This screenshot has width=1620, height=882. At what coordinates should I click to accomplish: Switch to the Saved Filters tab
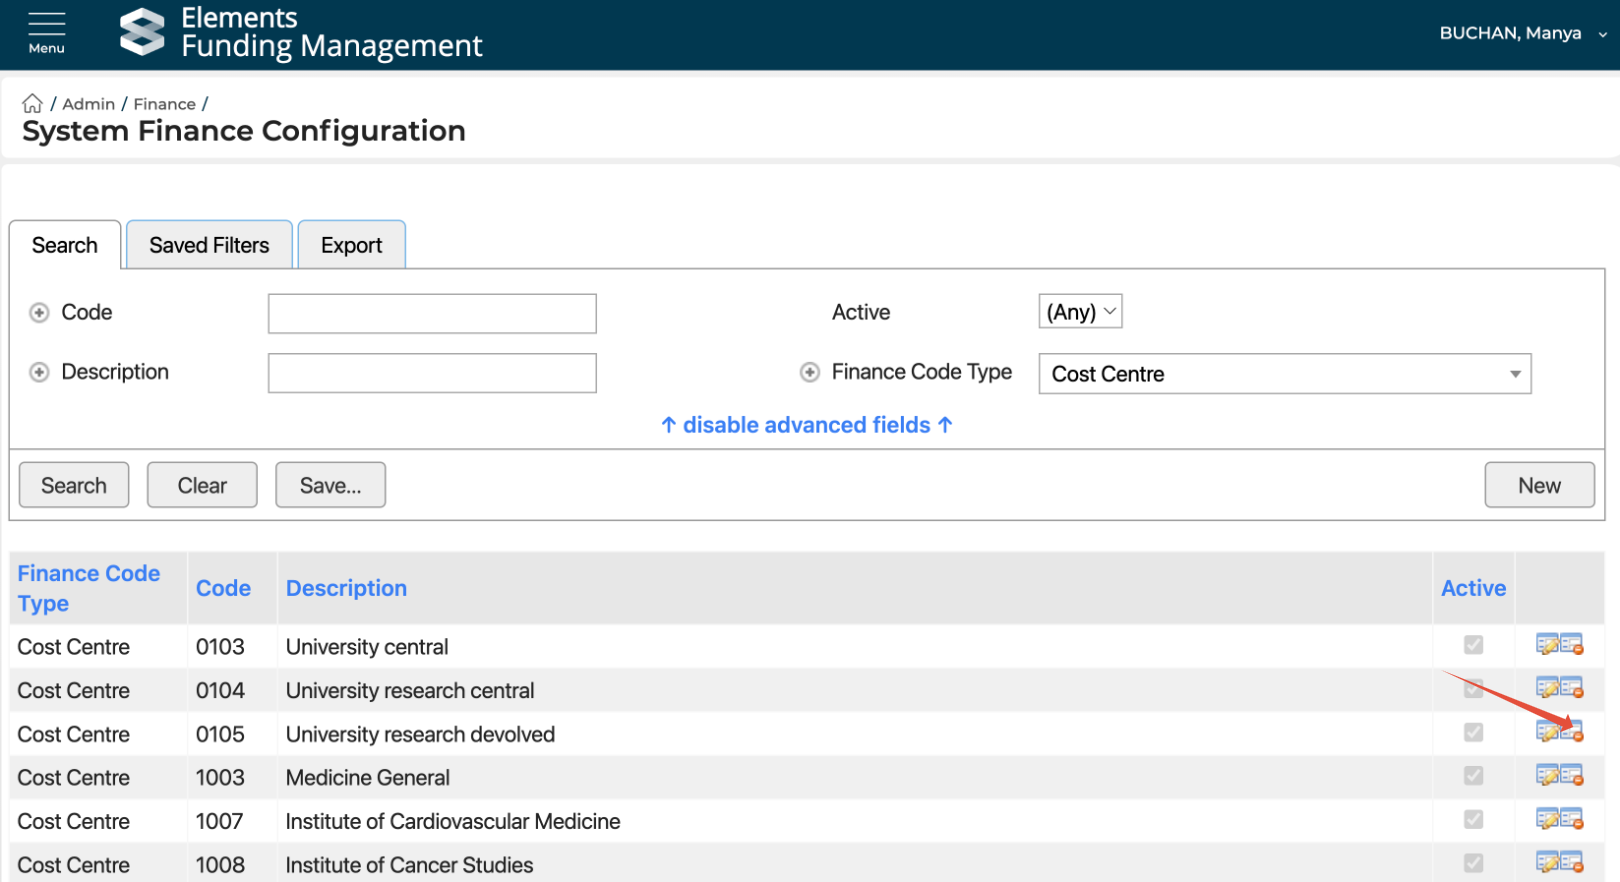point(209,245)
